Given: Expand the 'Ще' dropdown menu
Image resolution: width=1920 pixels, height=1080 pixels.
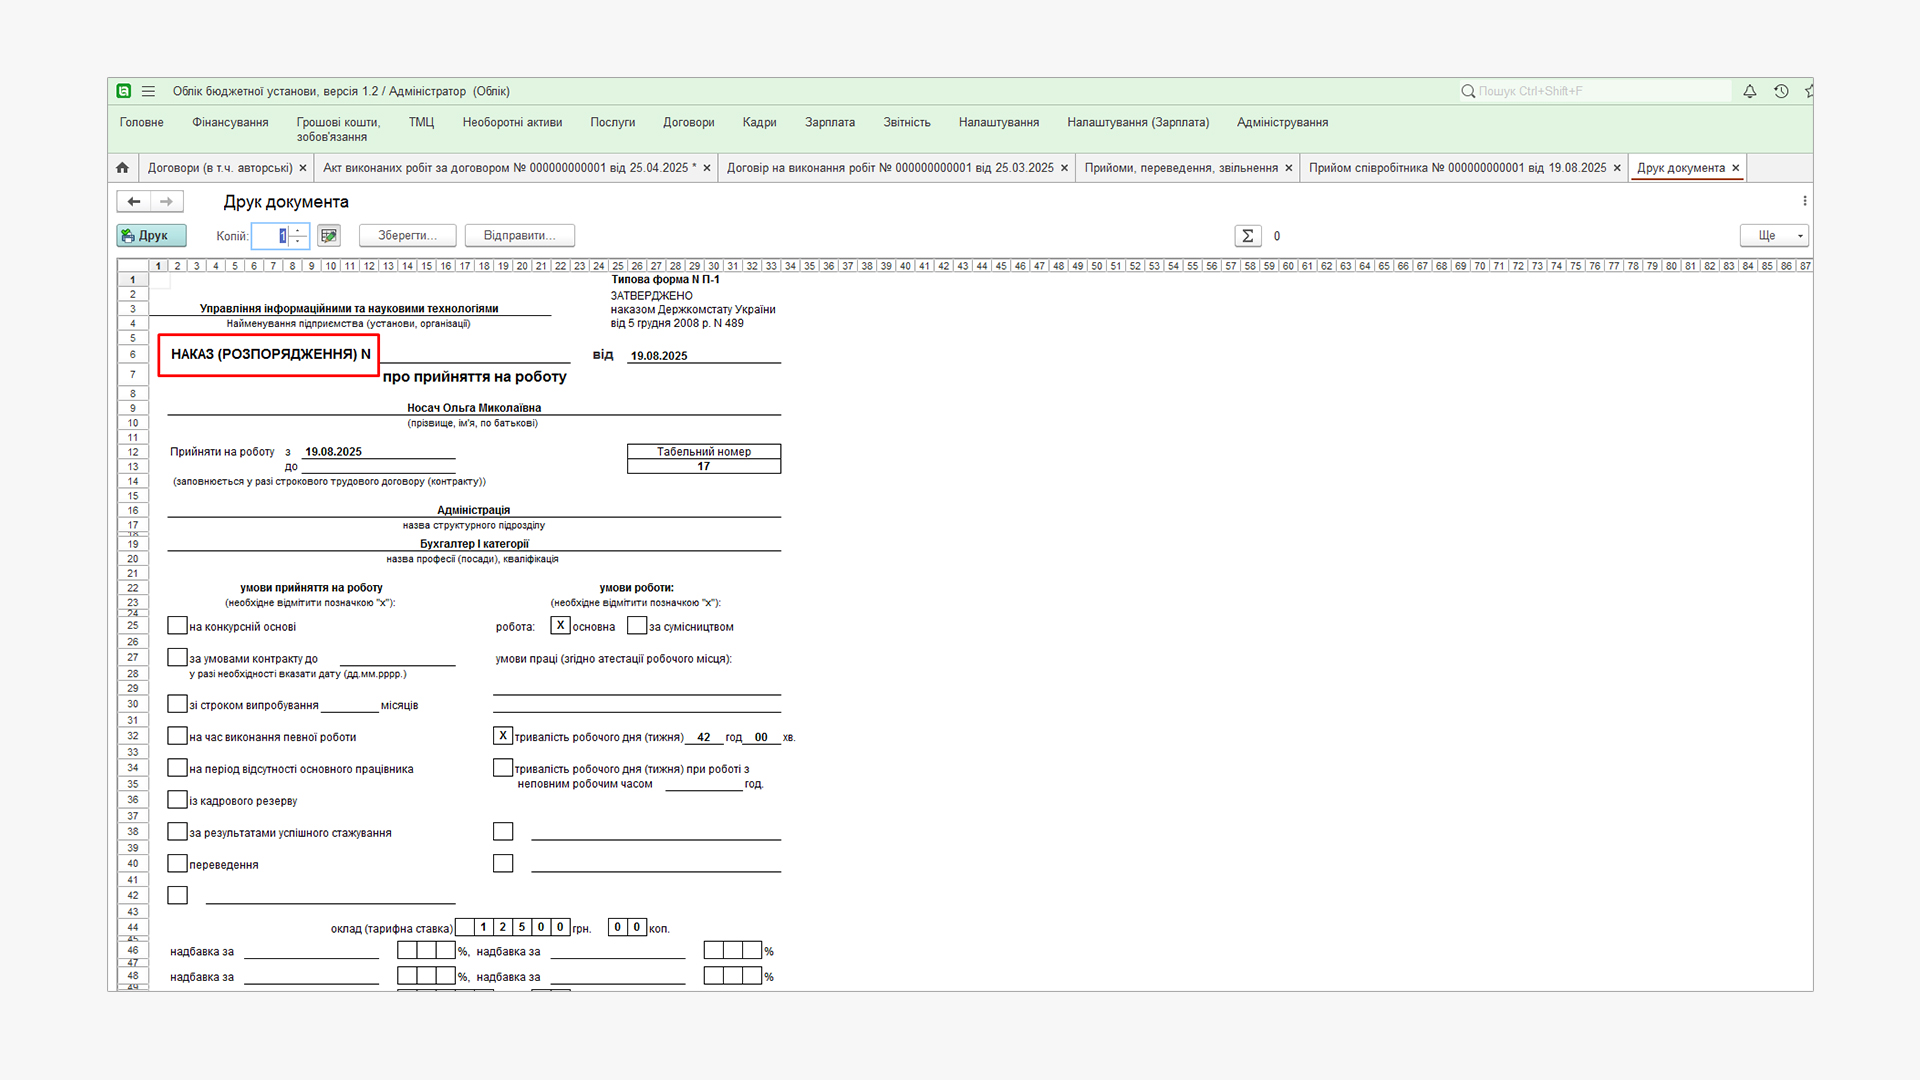Looking at the screenshot, I should pyautogui.click(x=1774, y=236).
